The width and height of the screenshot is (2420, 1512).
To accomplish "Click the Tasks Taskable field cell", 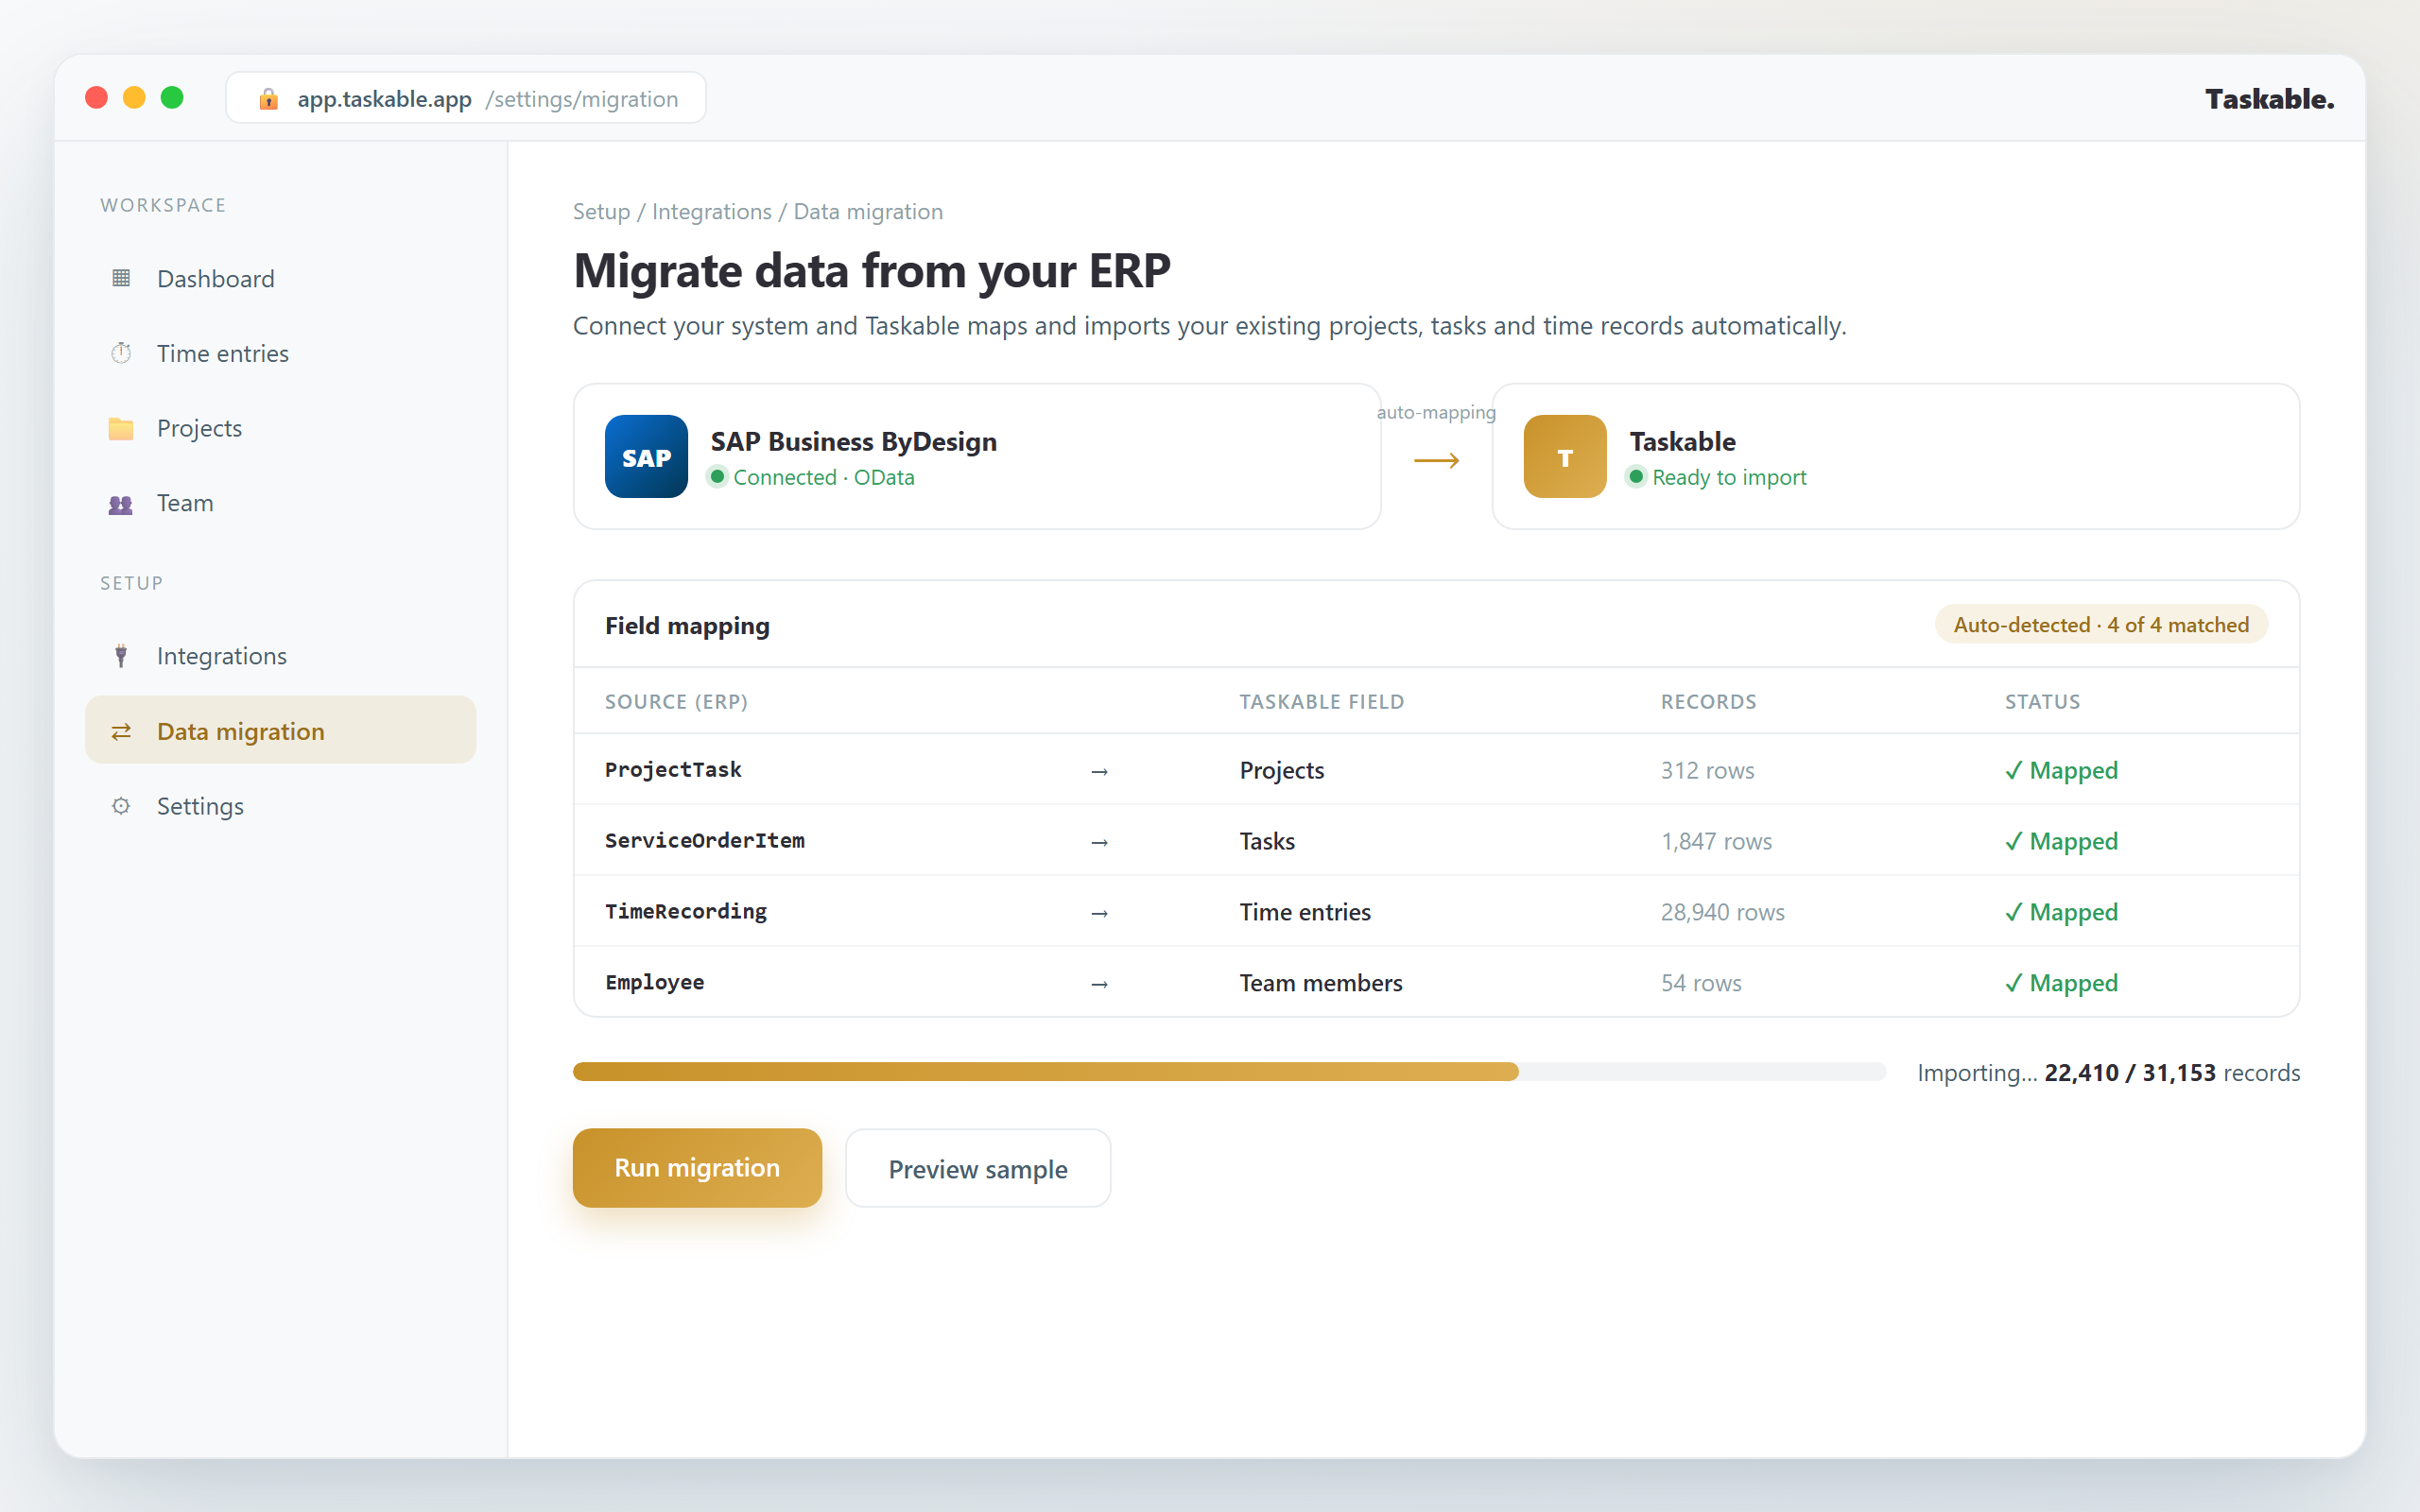I will click(x=1267, y=841).
